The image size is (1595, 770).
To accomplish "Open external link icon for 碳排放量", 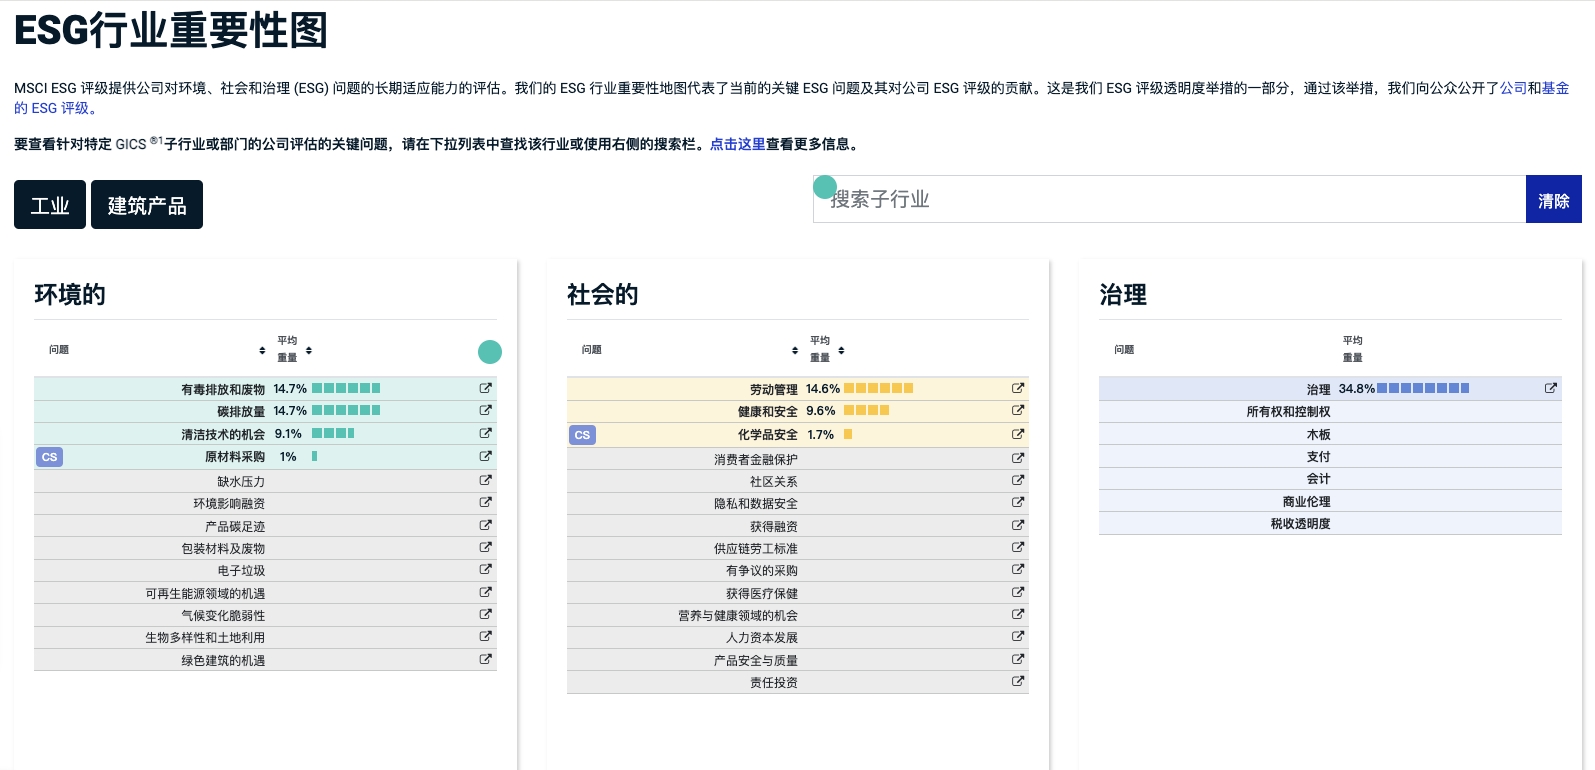I will pos(485,410).
